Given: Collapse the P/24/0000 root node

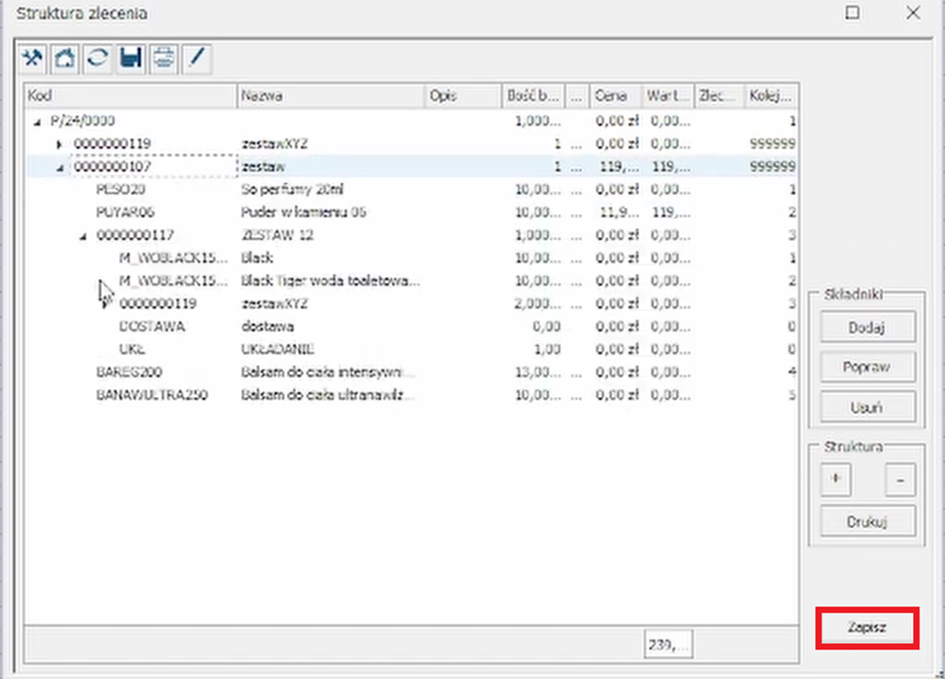Looking at the screenshot, I should 38,121.
